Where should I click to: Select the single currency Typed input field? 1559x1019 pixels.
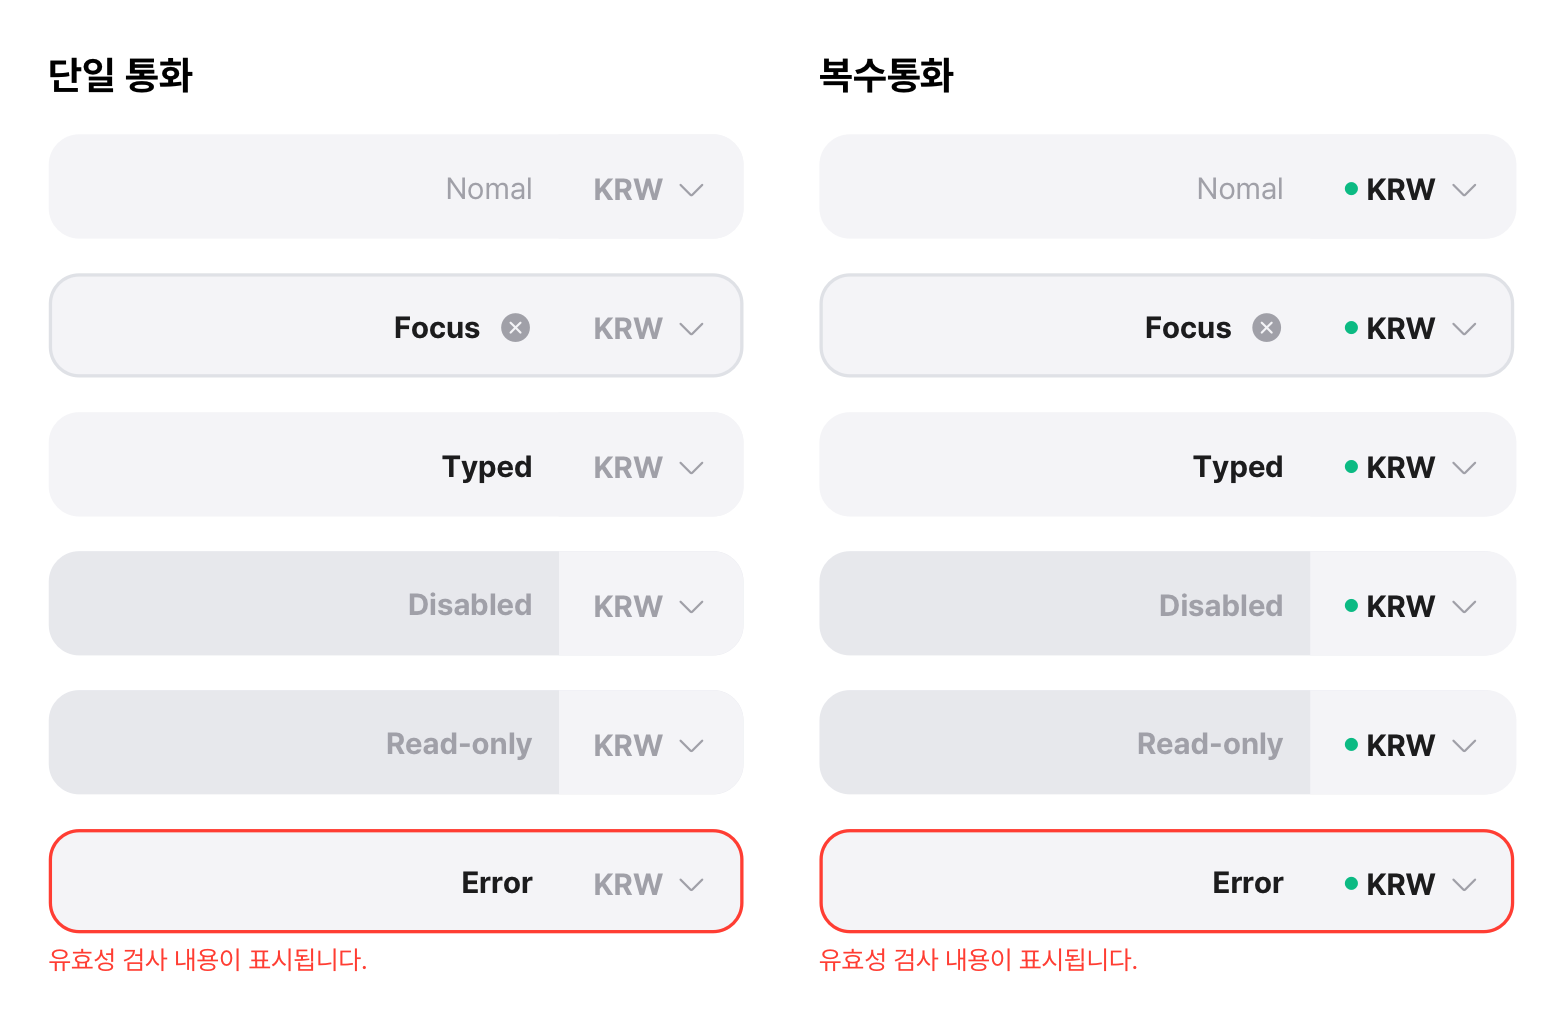(x=304, y=465)
